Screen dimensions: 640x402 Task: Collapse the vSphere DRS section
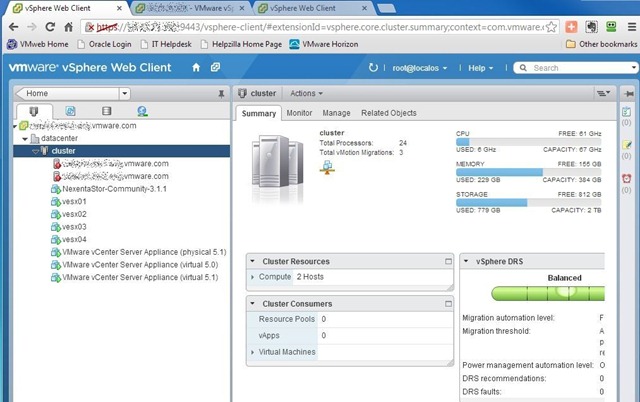point(466,261)
